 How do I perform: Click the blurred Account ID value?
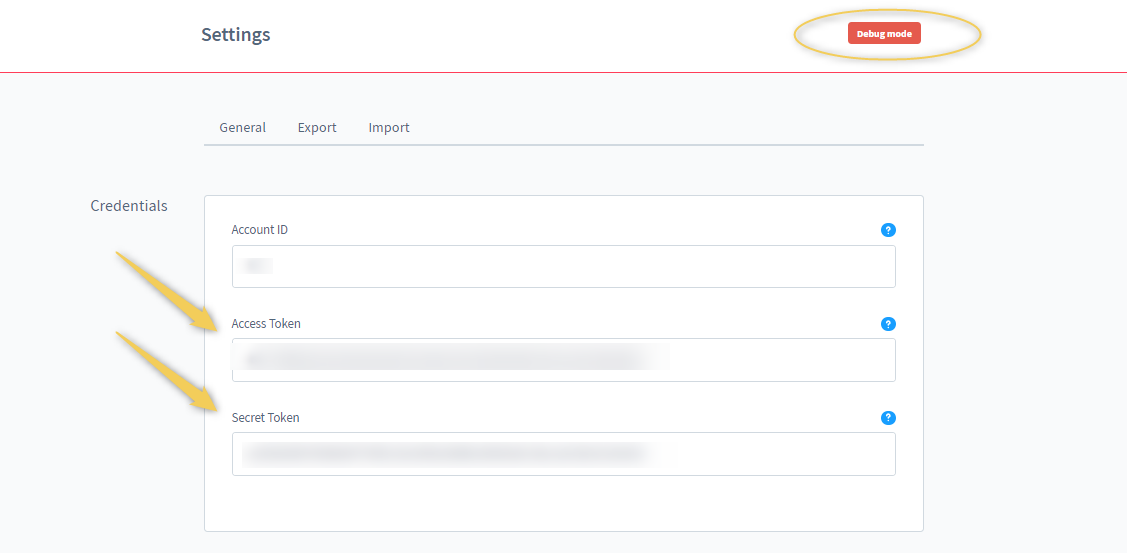click(258, 267)
